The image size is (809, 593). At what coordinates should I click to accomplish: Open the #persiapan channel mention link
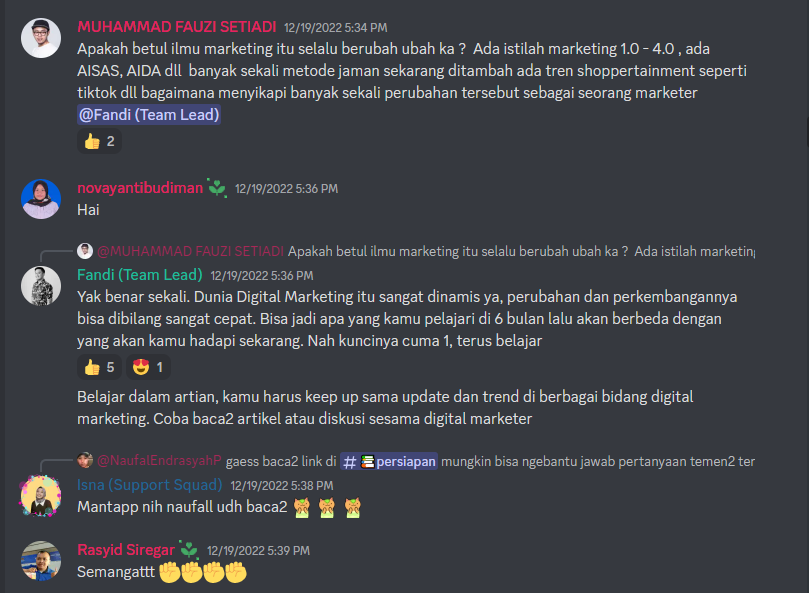click(389, 461)
